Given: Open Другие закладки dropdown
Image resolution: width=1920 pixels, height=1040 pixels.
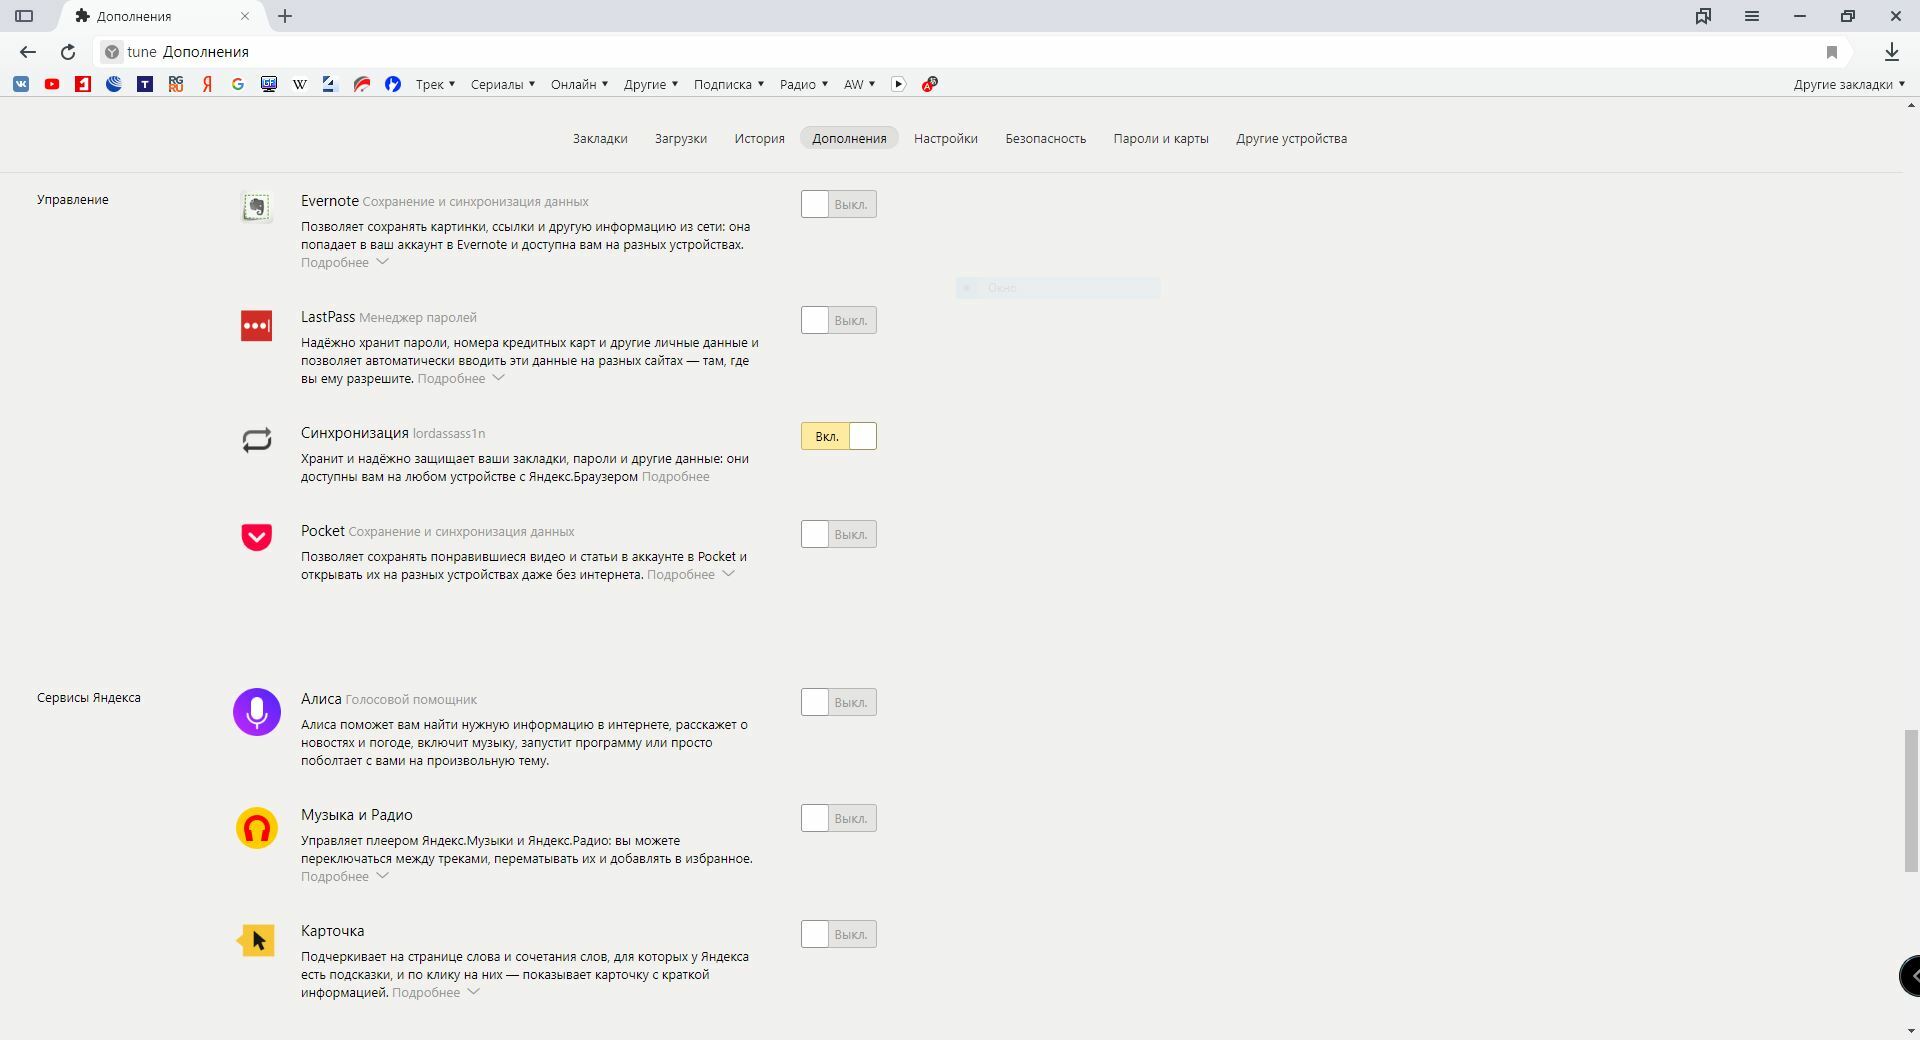Looking at the screenshot, I should pyautogui.click(x=1849, y=84).
